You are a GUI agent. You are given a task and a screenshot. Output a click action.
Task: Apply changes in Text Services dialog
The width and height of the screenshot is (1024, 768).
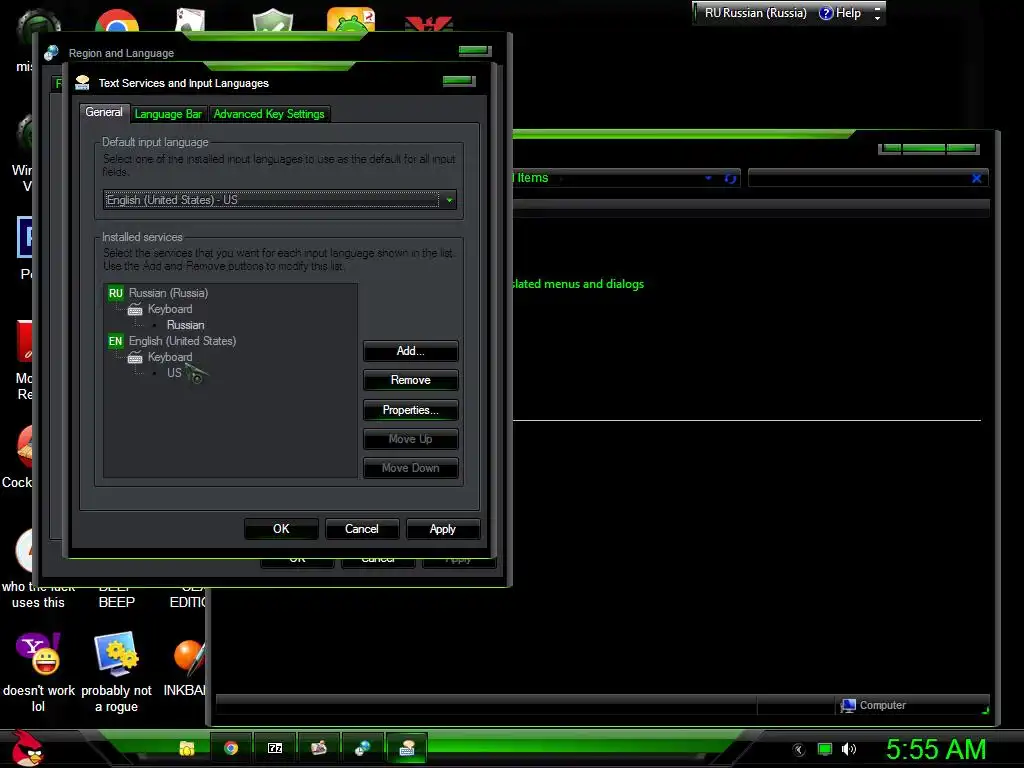point(442,529)
